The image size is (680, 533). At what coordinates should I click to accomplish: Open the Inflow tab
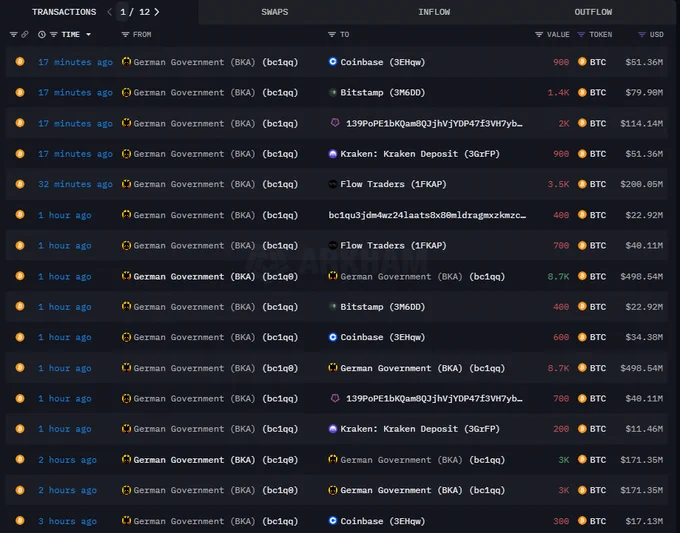(x=434, y=12)
